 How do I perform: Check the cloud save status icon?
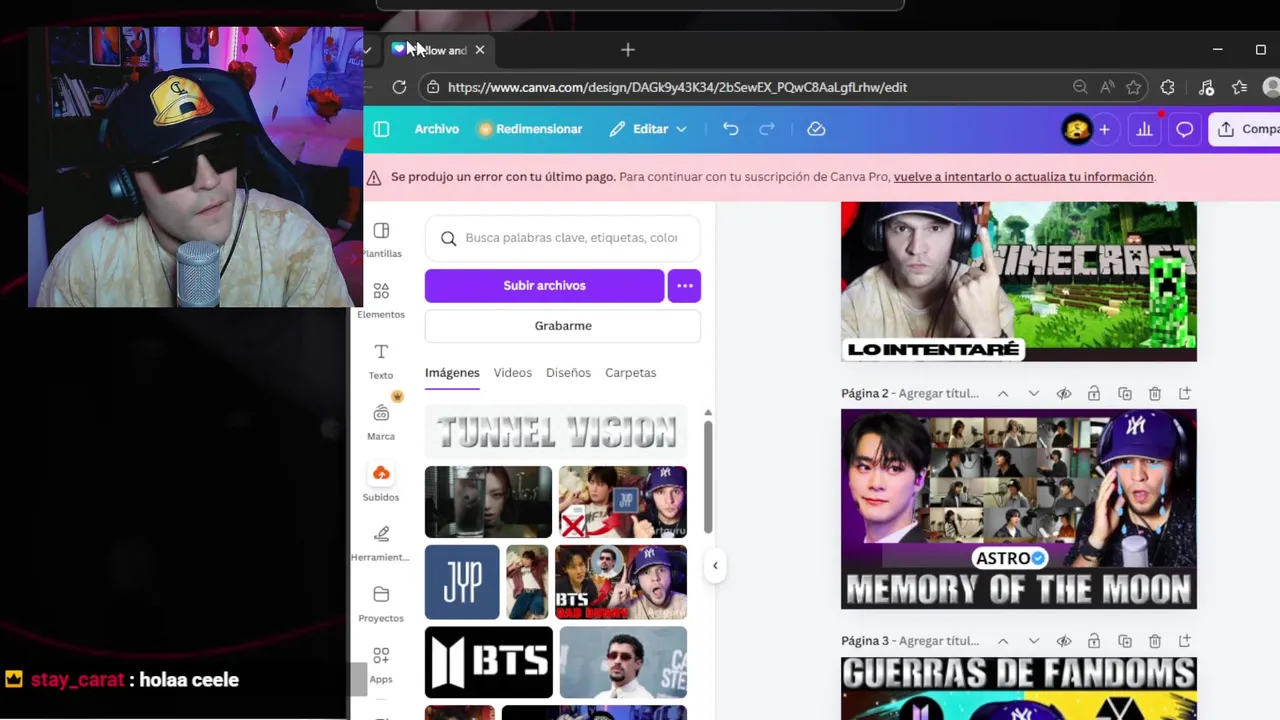[x=816, y=129]
